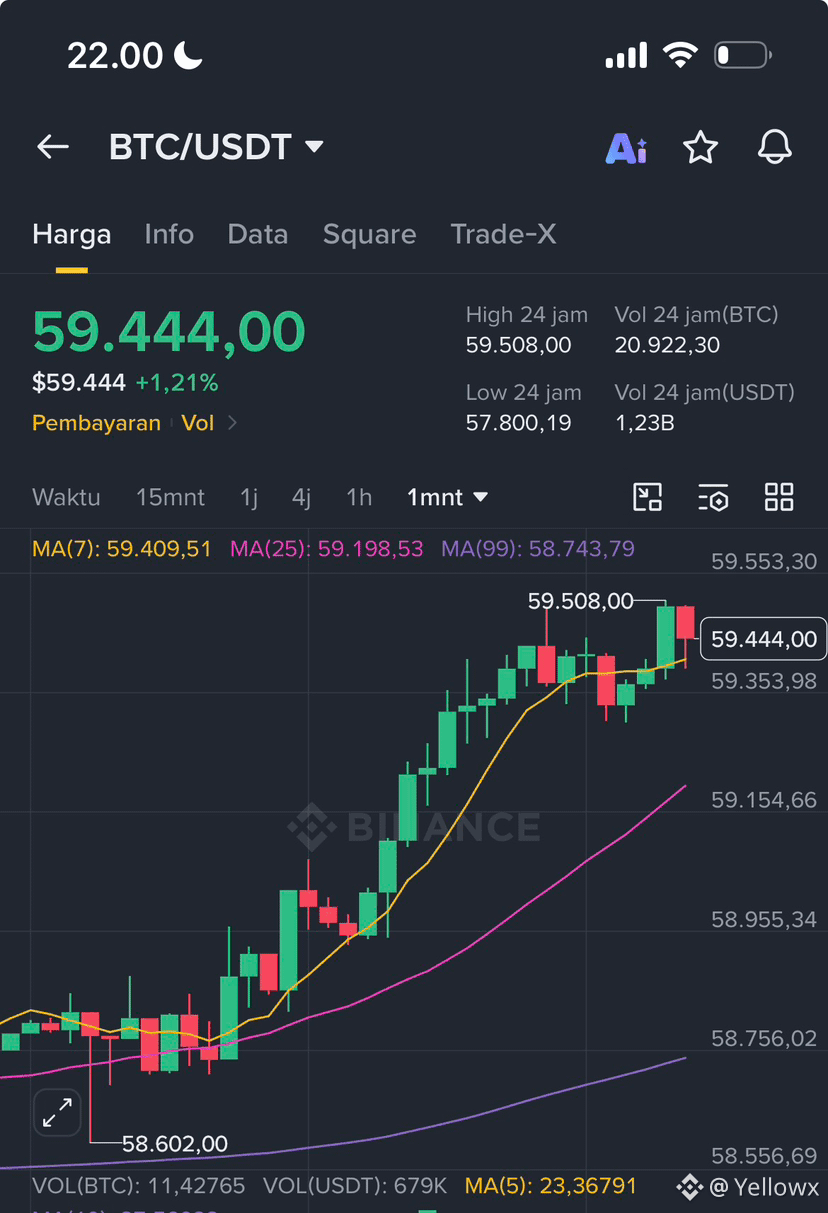Tap the MA(7) indicator value
The height and width of the screenshot is (1213, 828).
coord(122,549)
